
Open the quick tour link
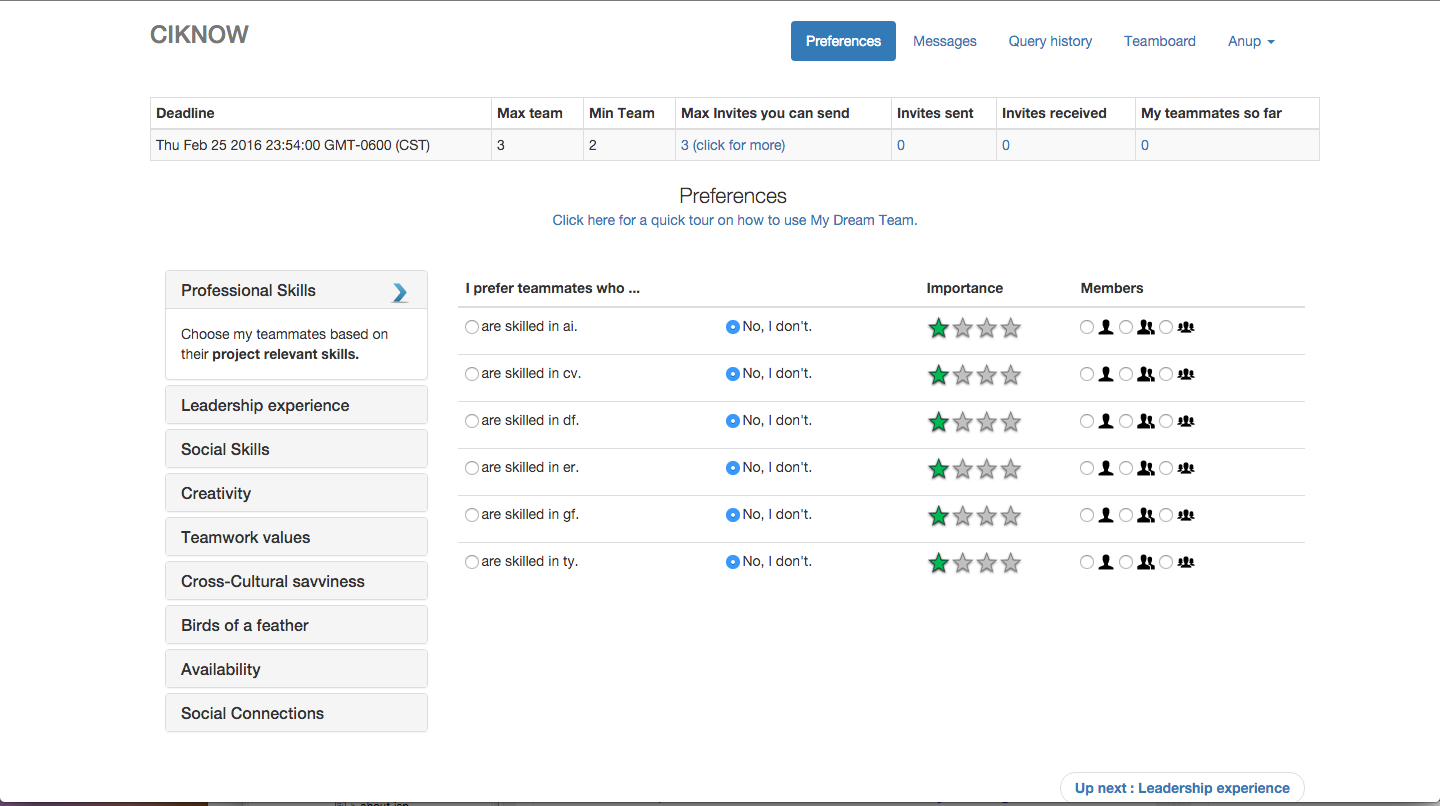tap(734, 220)
